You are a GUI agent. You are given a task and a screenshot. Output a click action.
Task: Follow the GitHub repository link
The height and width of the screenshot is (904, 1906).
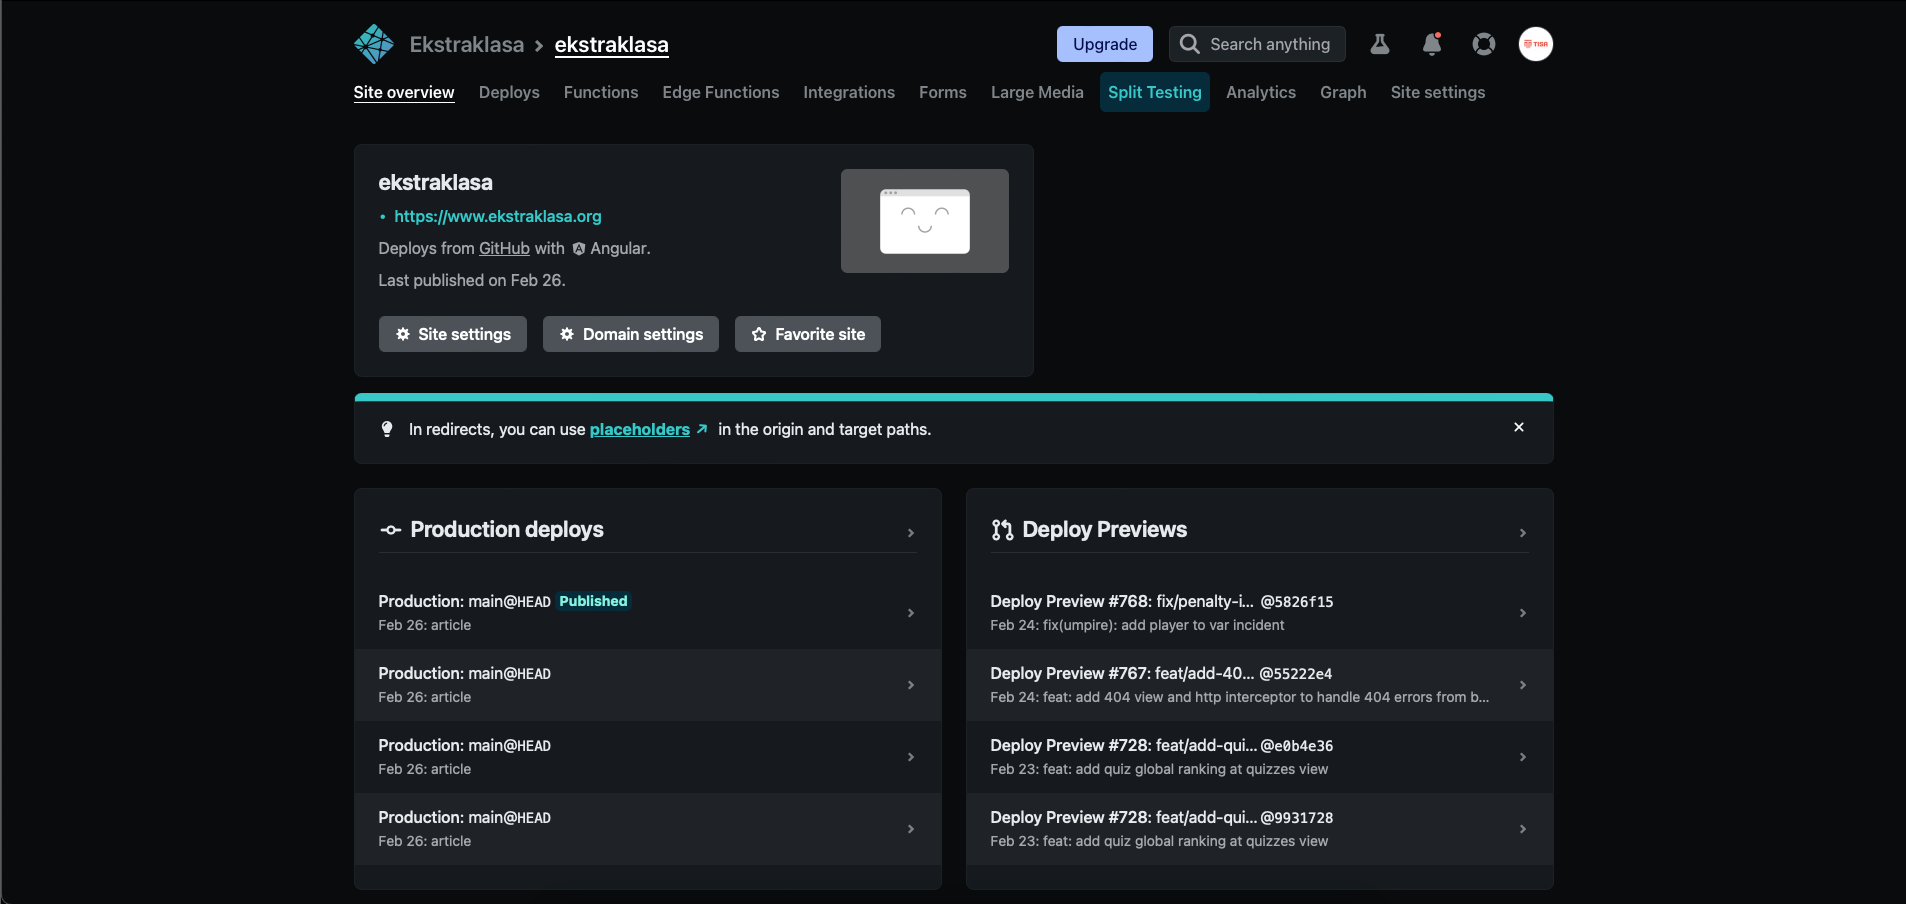pyautogui.click(x=504, y=248)
